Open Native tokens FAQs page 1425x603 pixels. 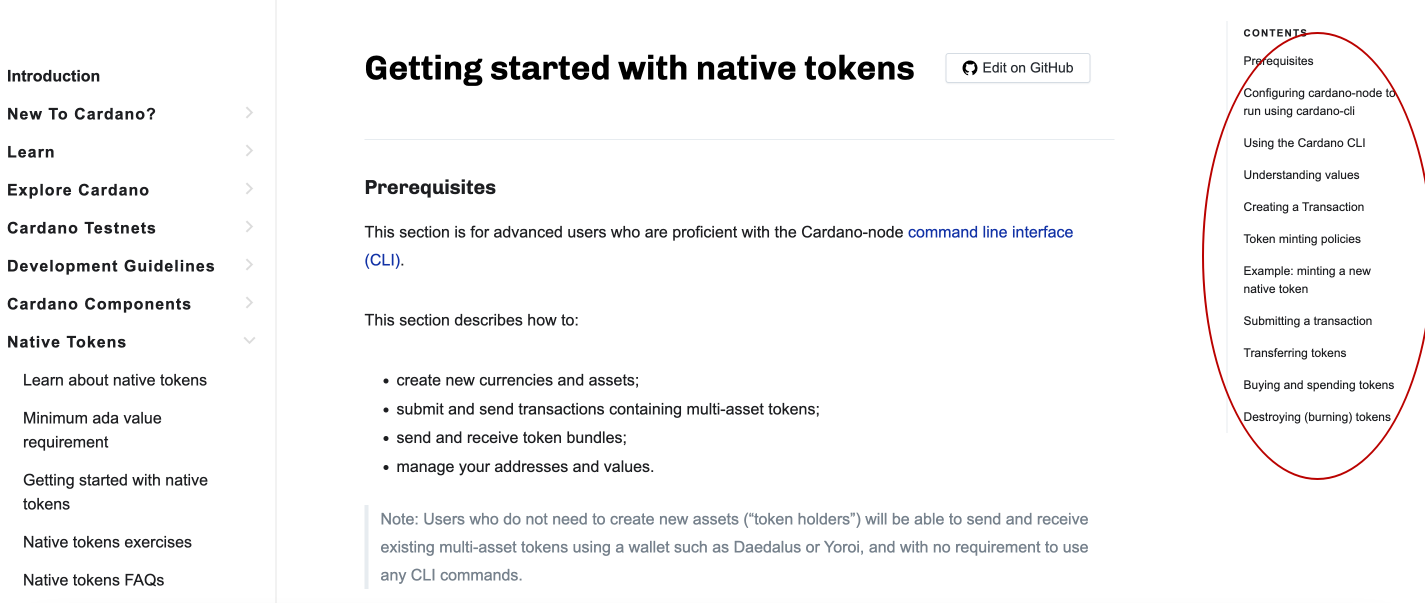pos(93,580)
